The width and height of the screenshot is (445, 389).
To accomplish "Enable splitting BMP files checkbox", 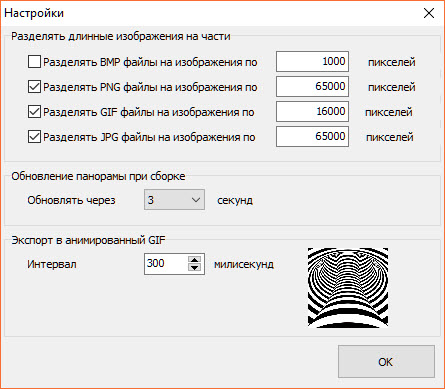I will coord(34,62).
